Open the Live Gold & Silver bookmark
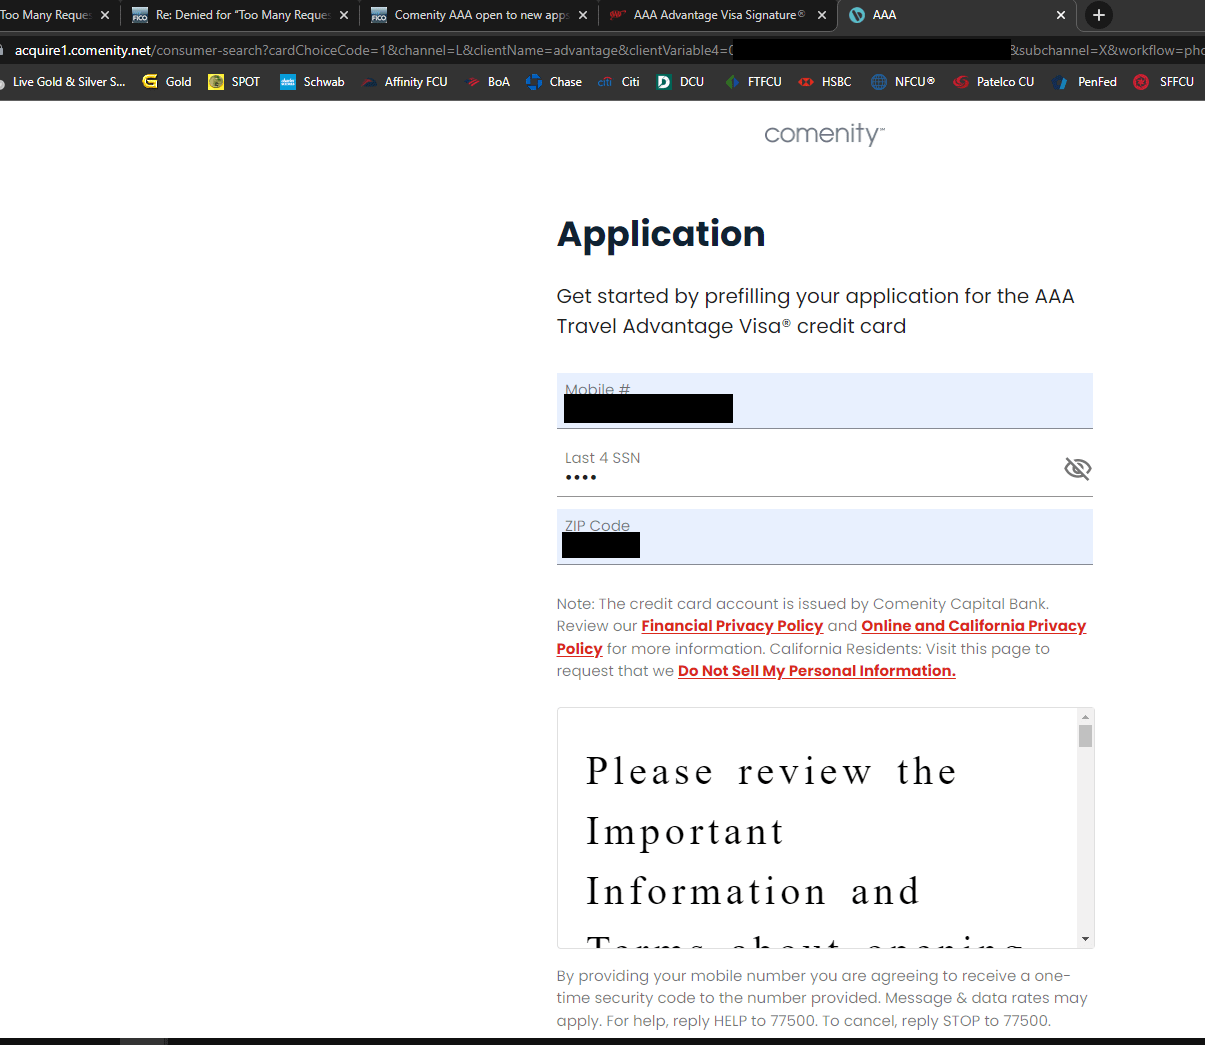The width and height of the screenshot is (1205, 1045). (62, 82)
